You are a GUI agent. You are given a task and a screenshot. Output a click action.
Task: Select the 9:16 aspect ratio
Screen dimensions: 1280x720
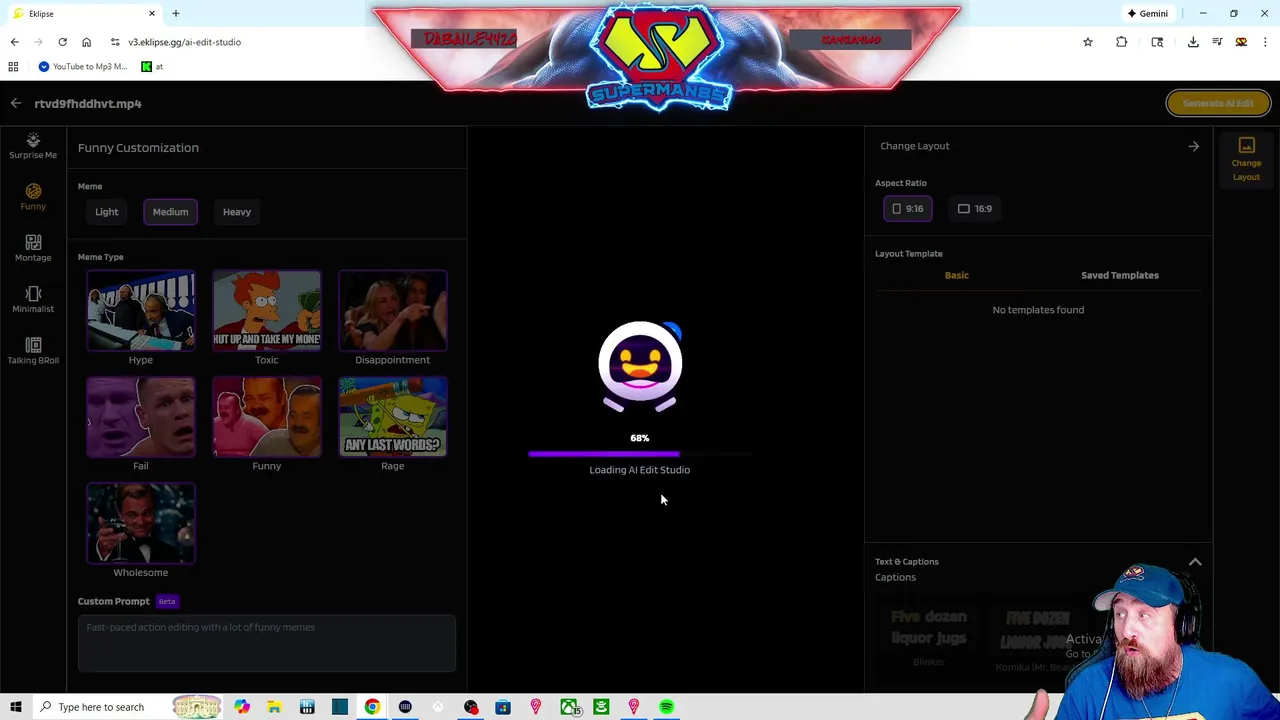908,209
